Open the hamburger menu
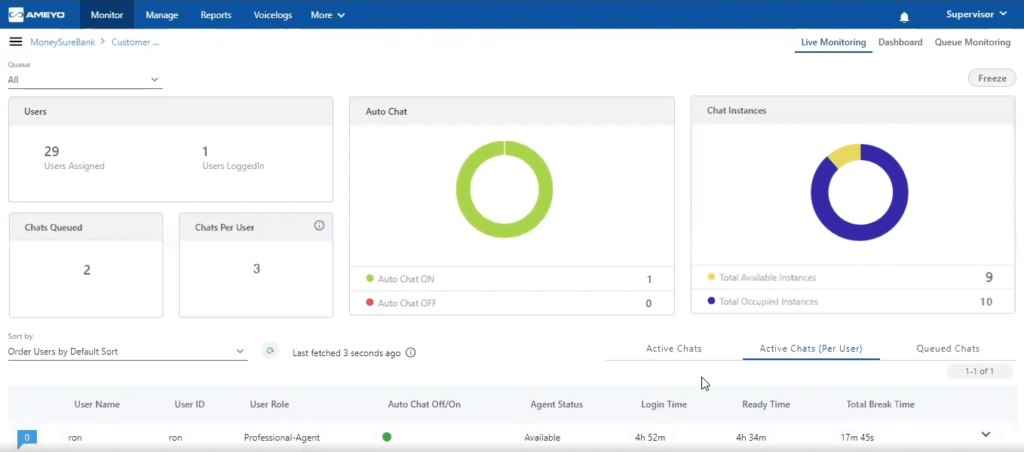The height and width of the screenshot is (452, 1024). (x=16, y=42)
